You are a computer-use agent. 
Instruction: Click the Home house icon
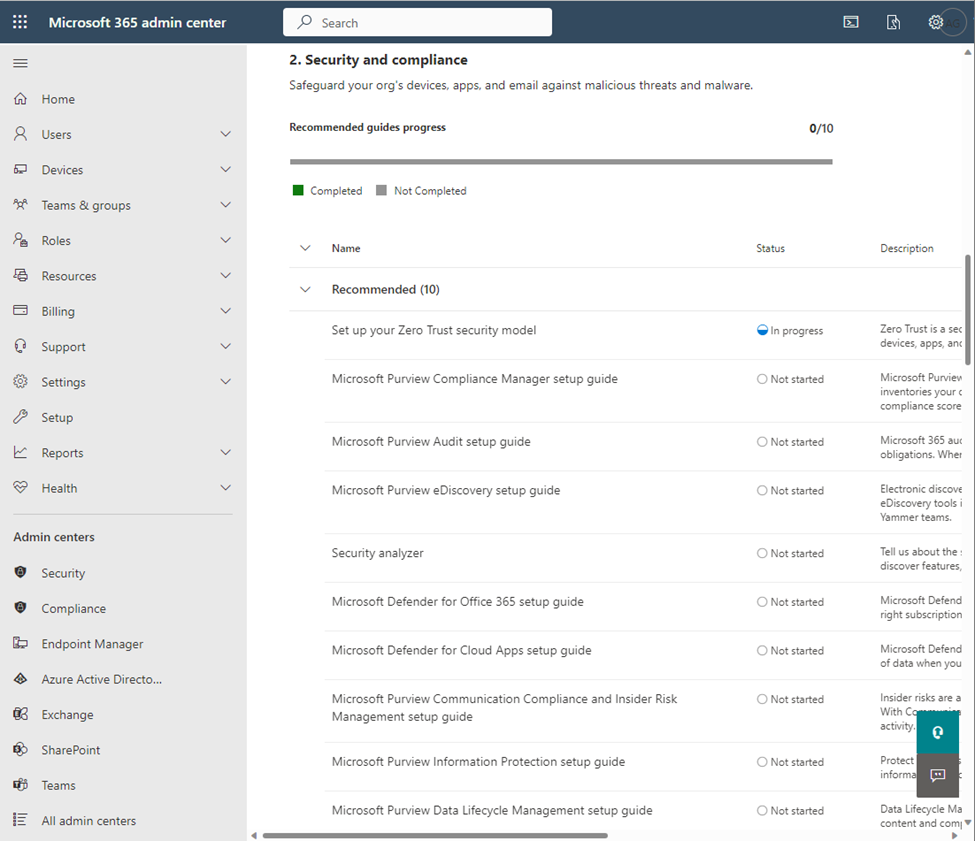pos(21,99)
